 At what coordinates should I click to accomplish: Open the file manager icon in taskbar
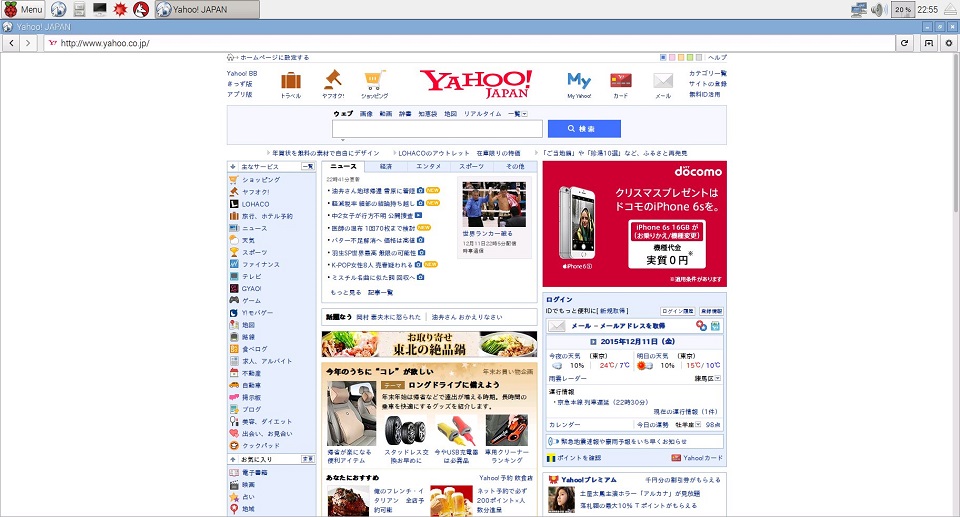click(x=79, y=9)
